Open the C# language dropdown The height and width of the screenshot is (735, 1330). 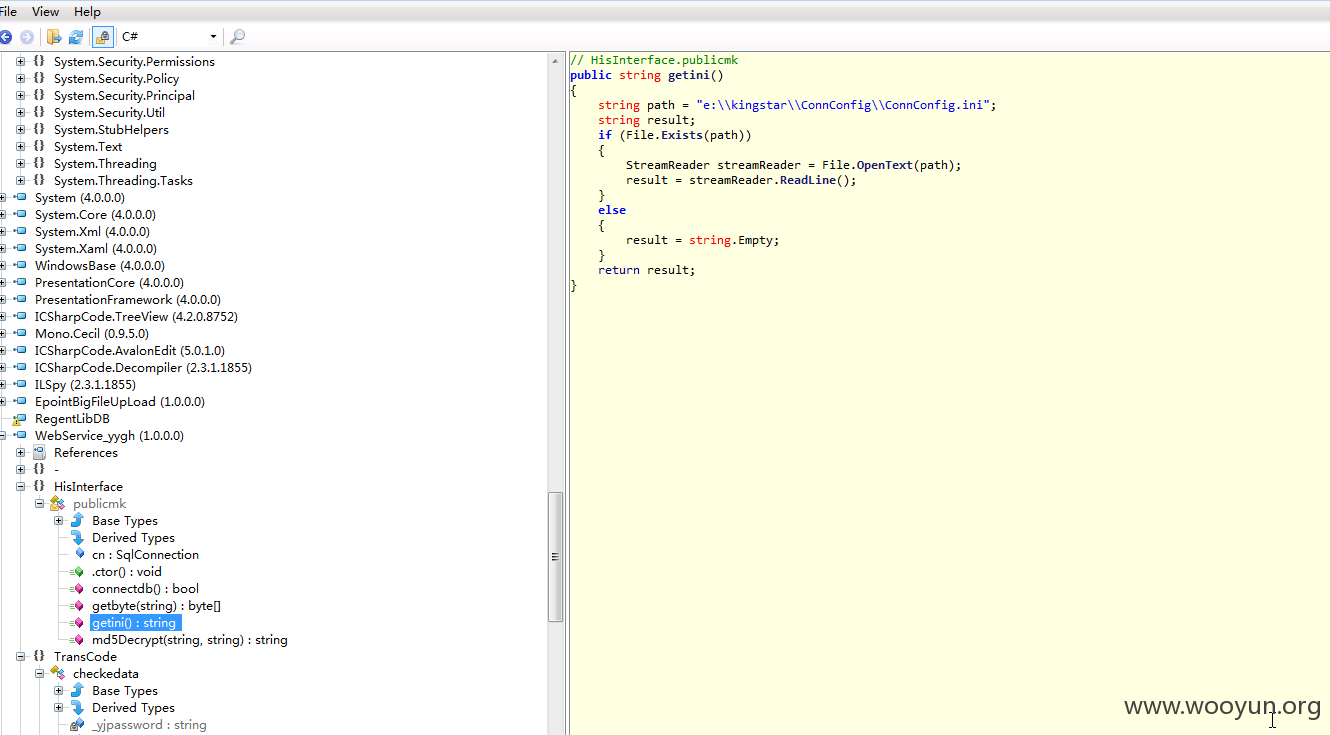coord(168,37)
